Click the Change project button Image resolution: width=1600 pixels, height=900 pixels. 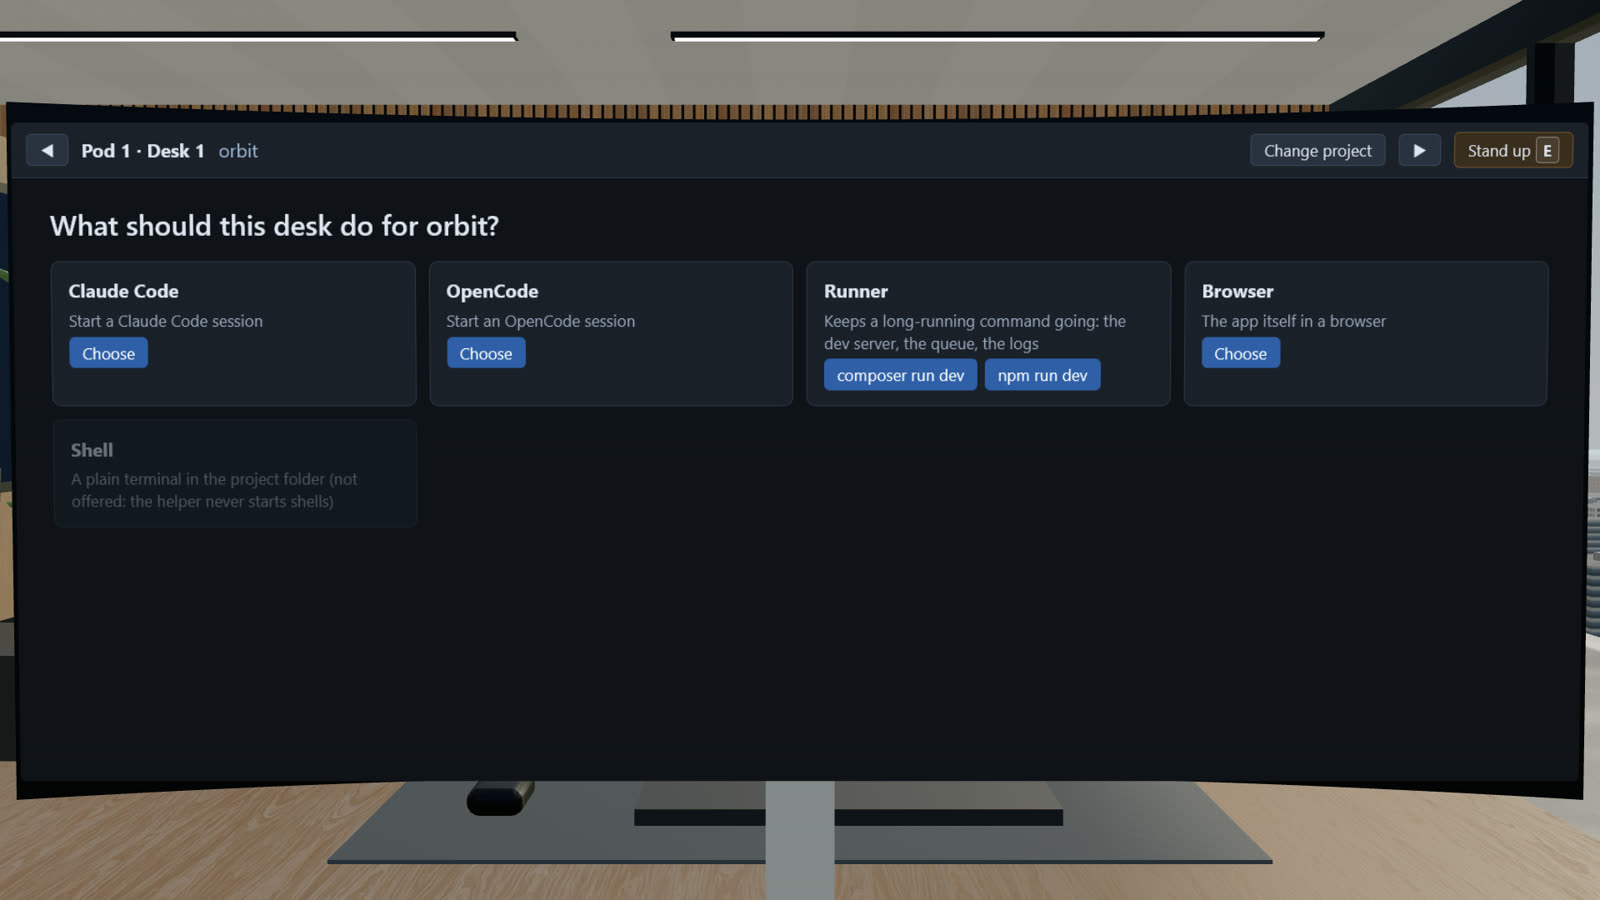[x=1317, y=150]
